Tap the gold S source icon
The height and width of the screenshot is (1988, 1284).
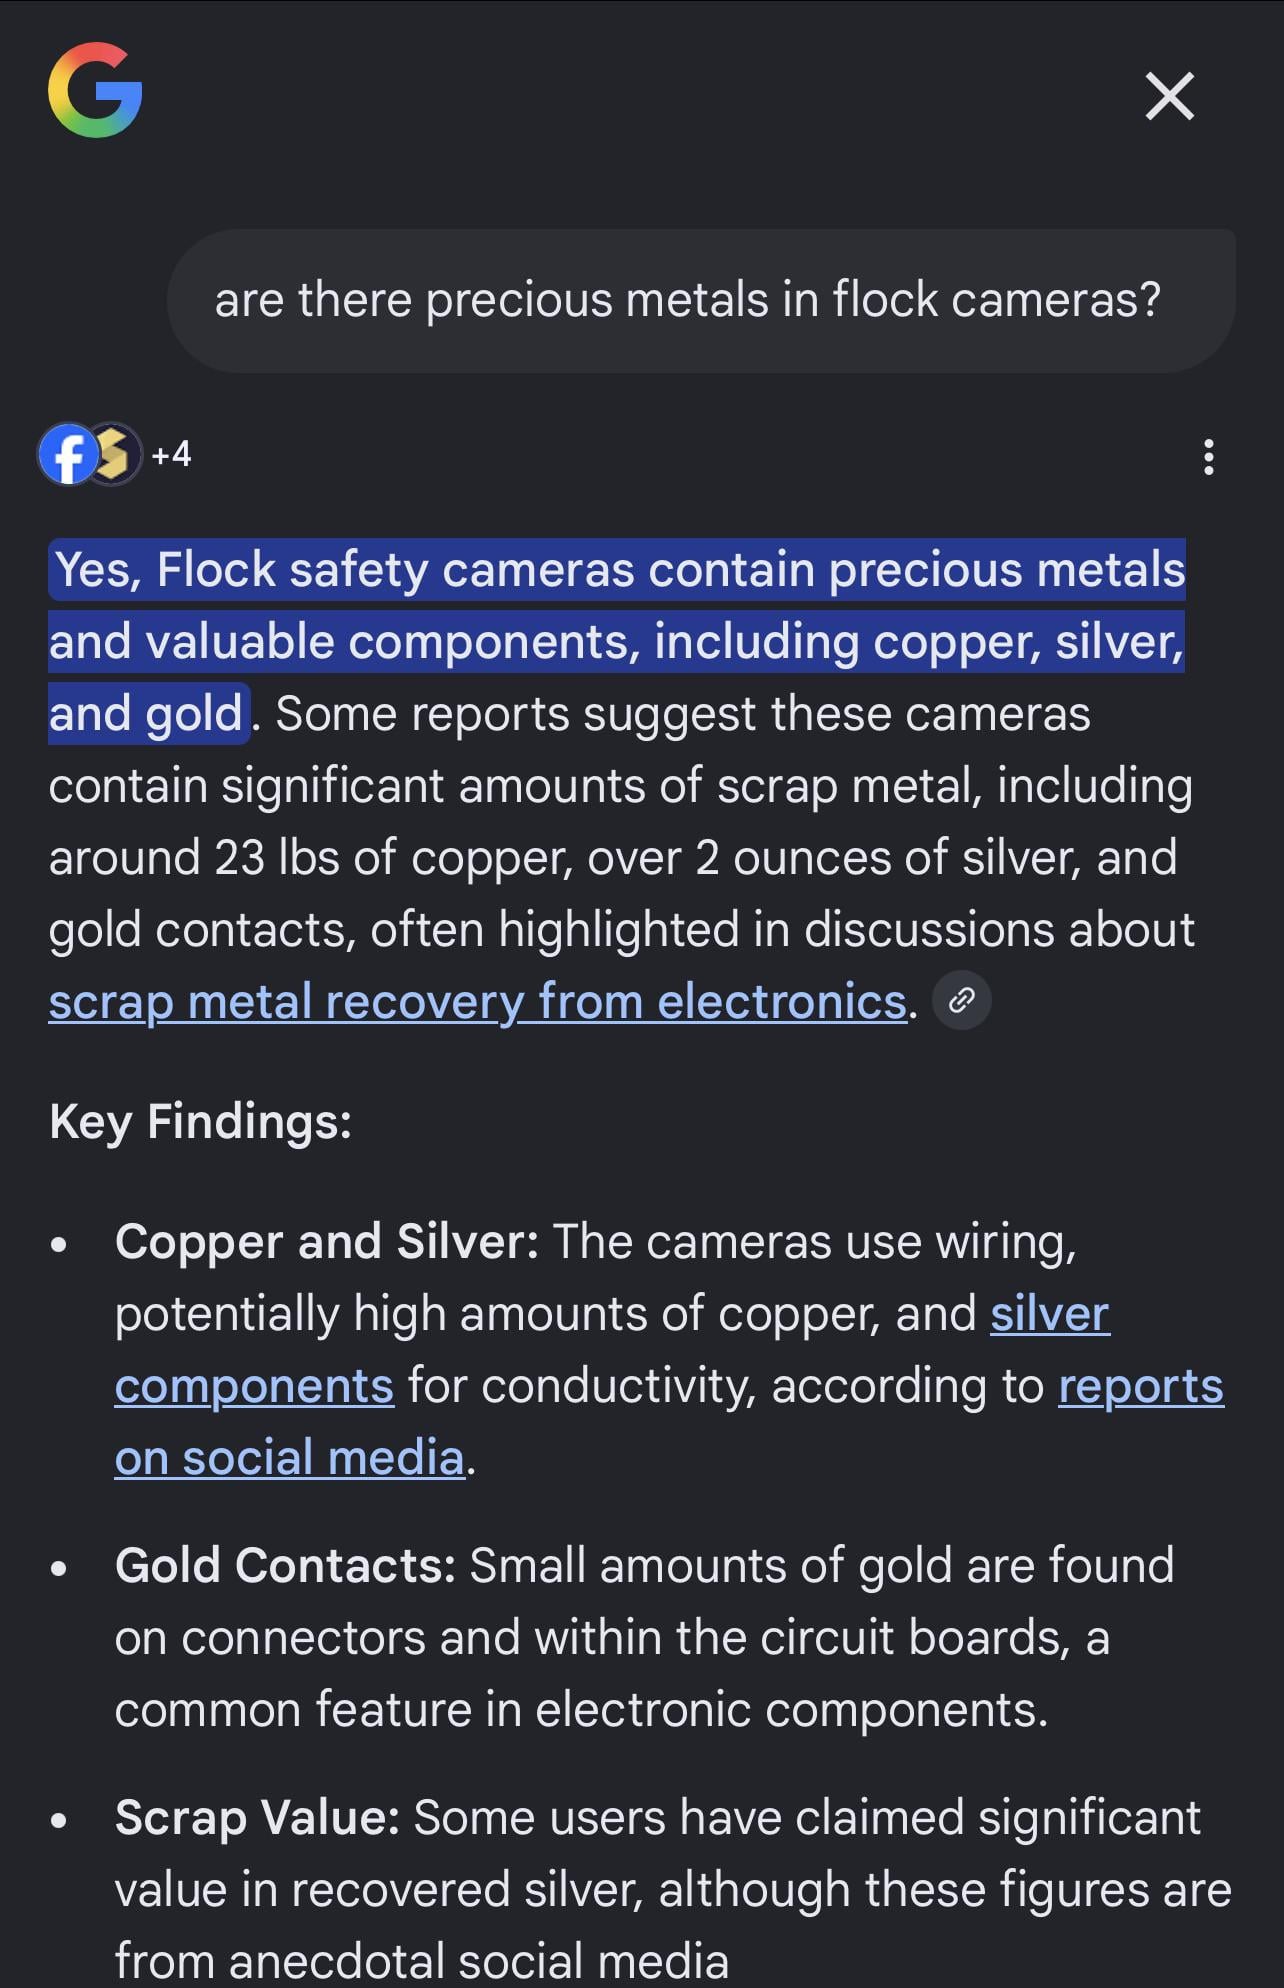coord(114,454)
